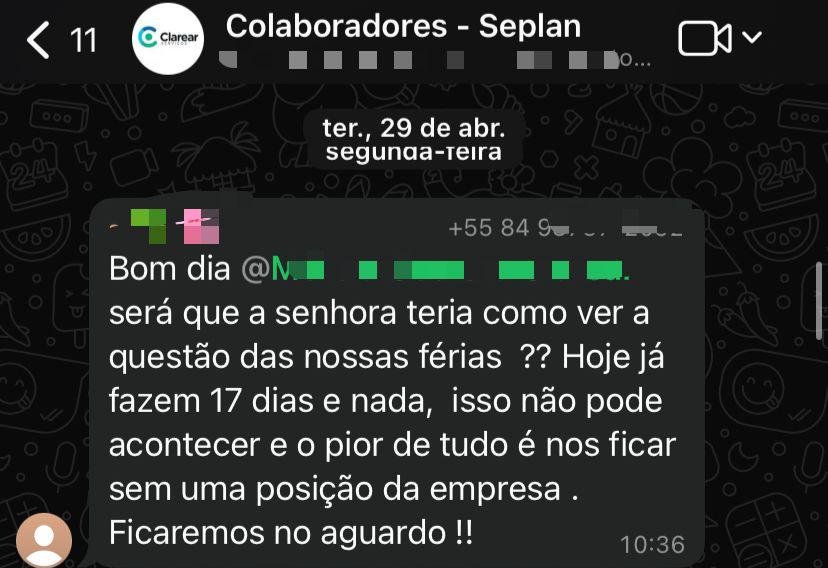The width and height of the screenshot is (828, 568).
Task: Select the message starting 'será que a senhora'
Action: [392, 400]
